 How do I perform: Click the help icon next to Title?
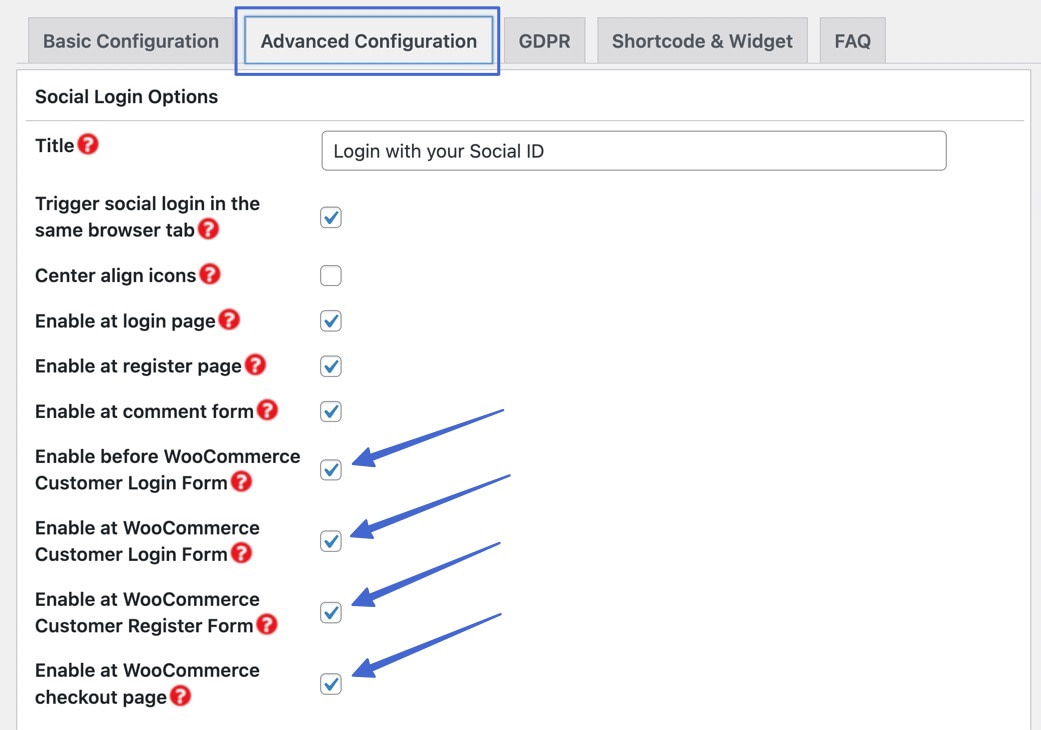[x=88, y=145]
